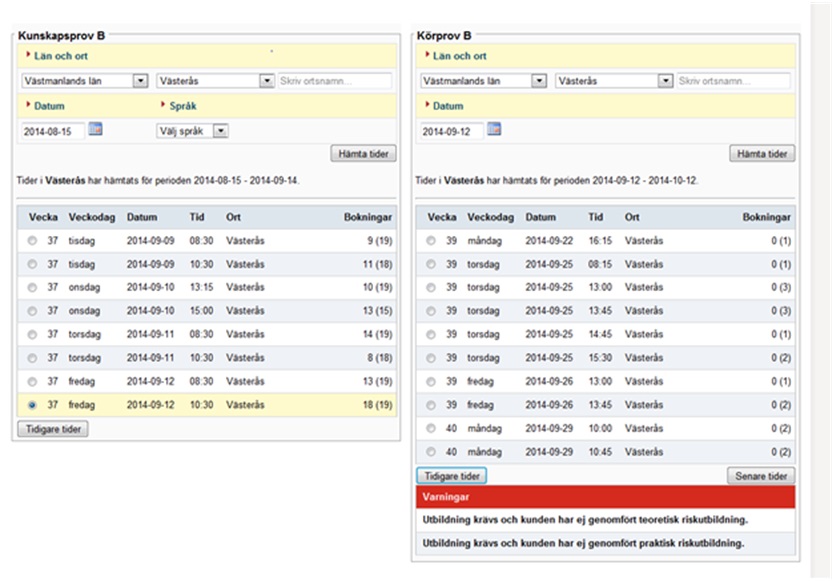Click the Hämta tider button in Kunskapsprov
Image resolution: width=834 pixels, height=581 pixels.
[x=364, y=154]
